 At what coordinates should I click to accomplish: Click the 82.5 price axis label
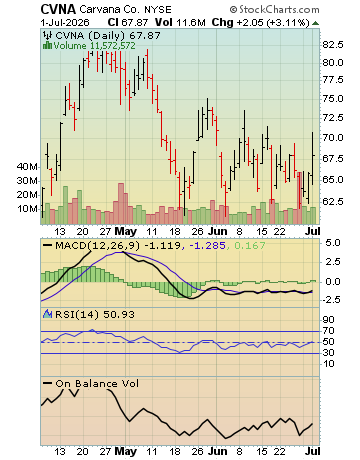333,44
